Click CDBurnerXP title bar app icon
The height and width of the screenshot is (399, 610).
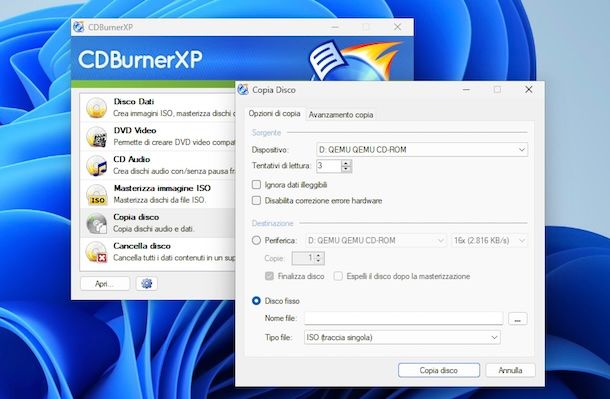coord(79,27)
